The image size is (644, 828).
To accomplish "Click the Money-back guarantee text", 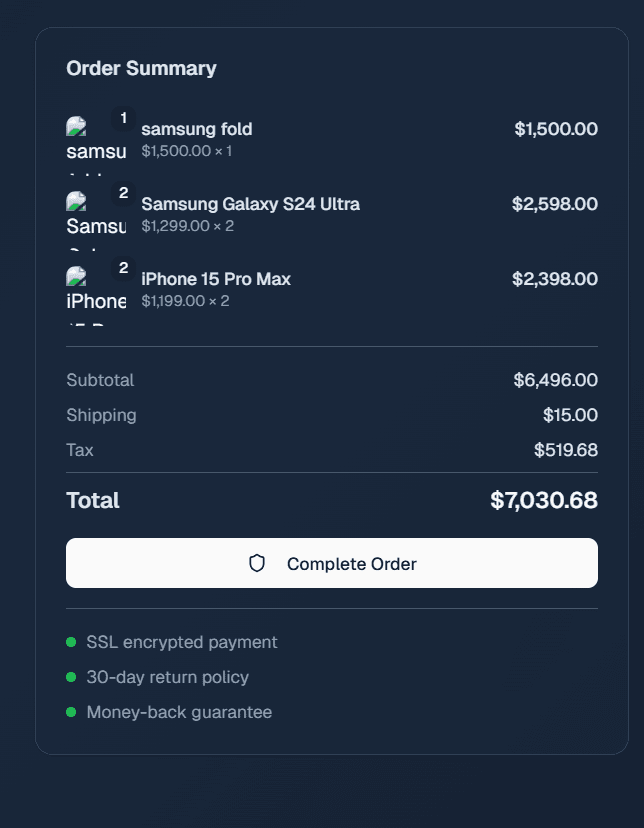I will [x=179, y=712].
